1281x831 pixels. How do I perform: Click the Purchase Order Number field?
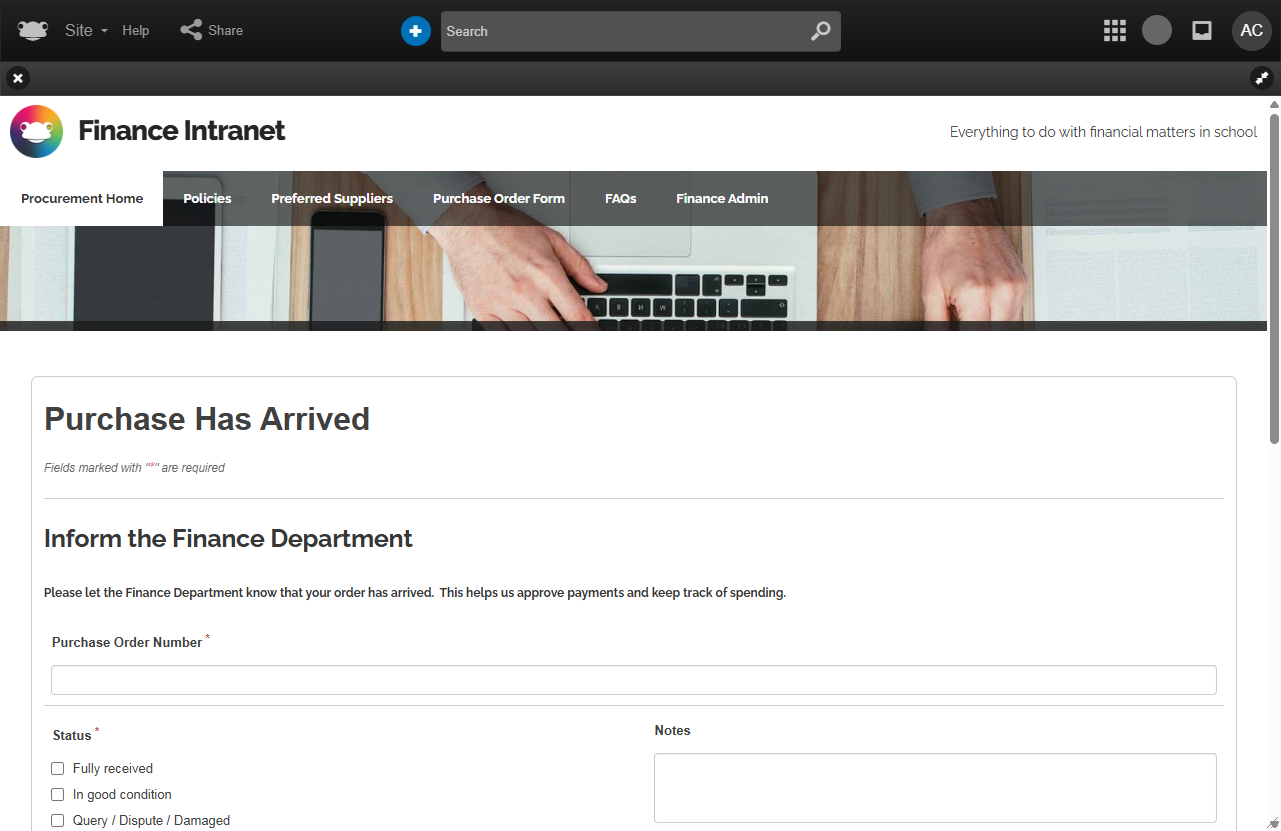pyautogui.click(x=633, y=680)
